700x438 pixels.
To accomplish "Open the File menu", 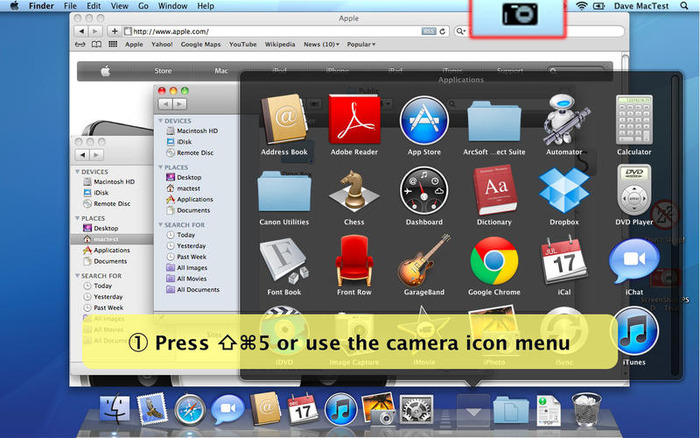I will [70, 6].
